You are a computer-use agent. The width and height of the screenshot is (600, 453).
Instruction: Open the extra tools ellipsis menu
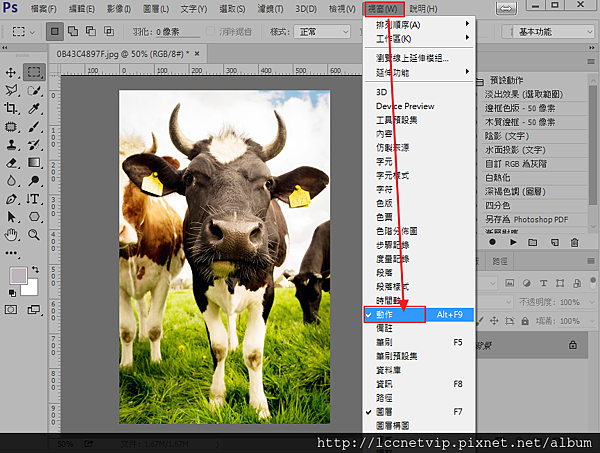[x=11, y=253]
